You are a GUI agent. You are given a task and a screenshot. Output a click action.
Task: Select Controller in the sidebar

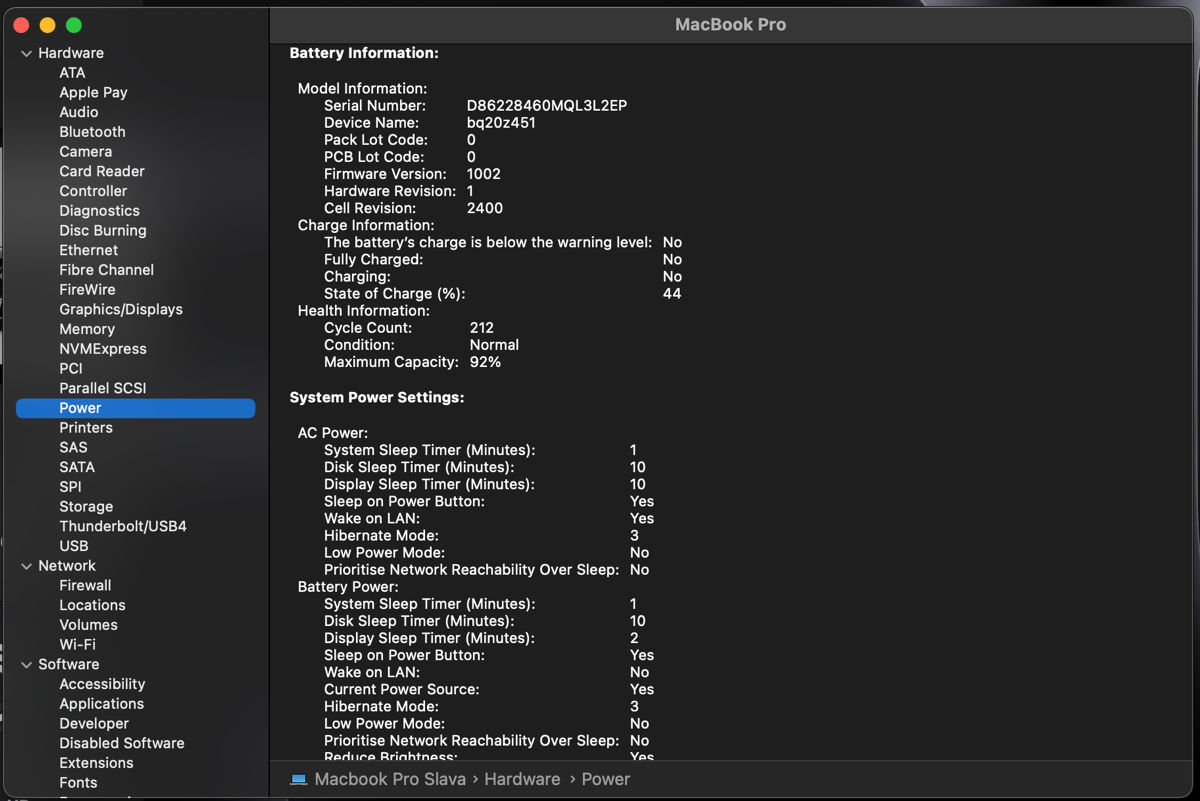tap(93, 191)
